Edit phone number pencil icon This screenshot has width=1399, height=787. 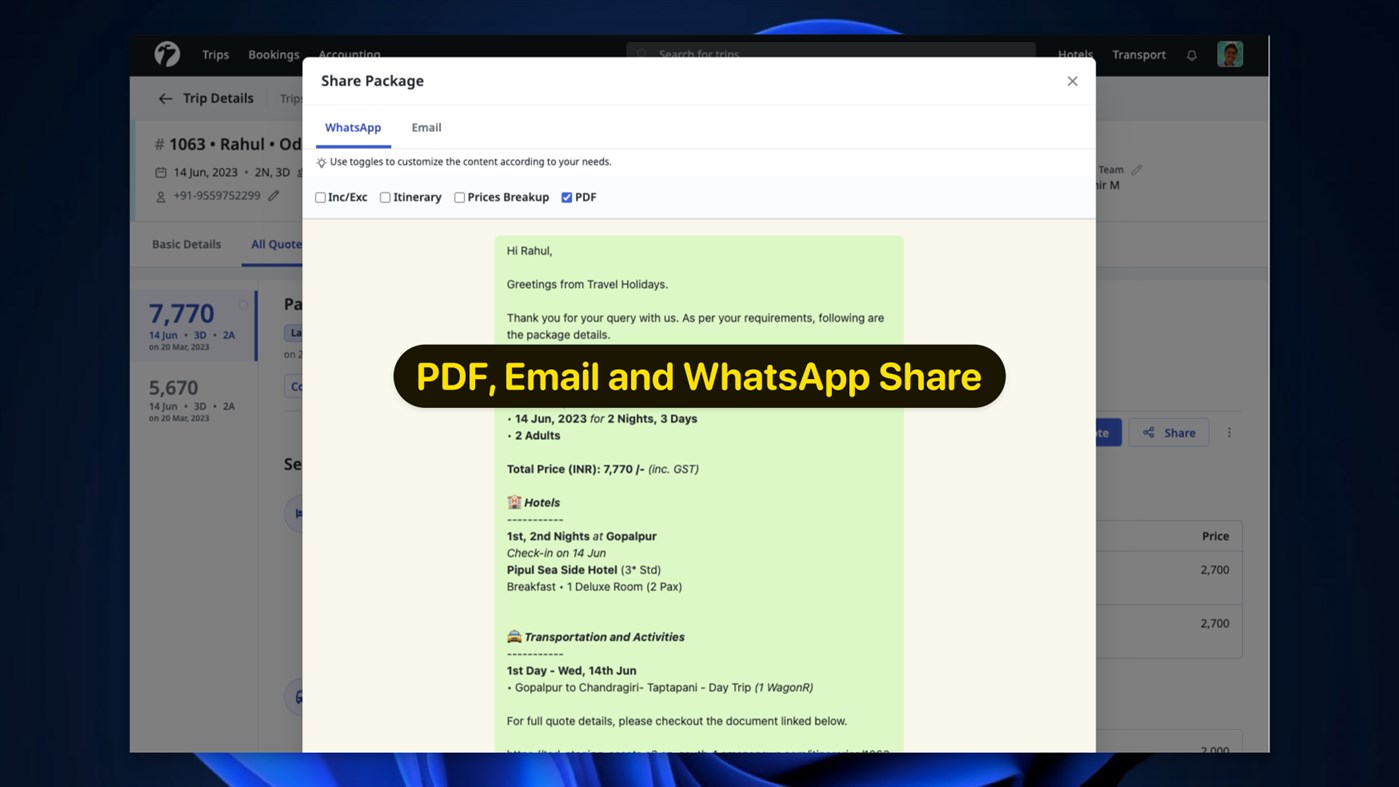[x=273, y=196]
